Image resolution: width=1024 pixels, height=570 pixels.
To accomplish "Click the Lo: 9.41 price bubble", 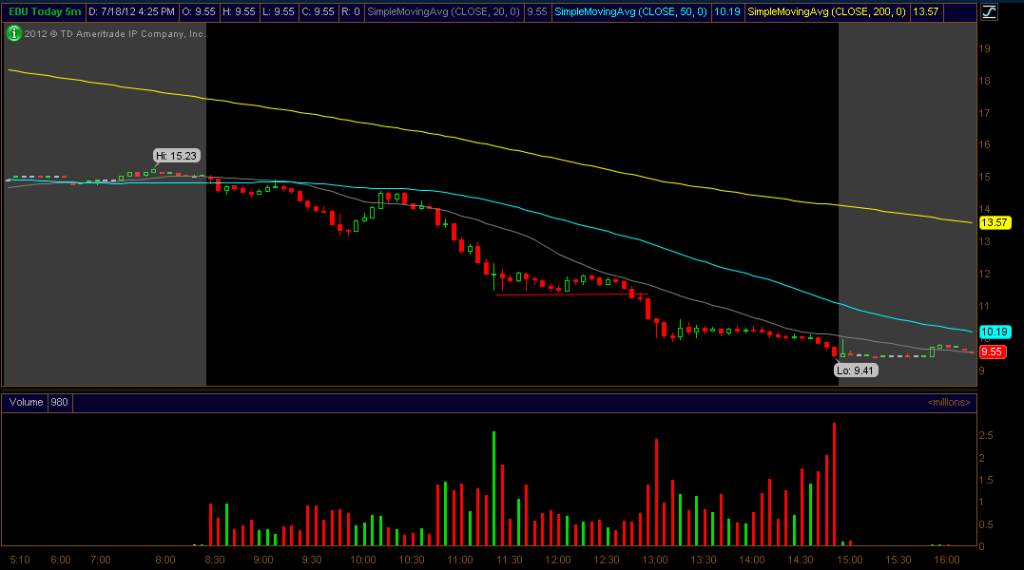I will click(x=856, y=370).
